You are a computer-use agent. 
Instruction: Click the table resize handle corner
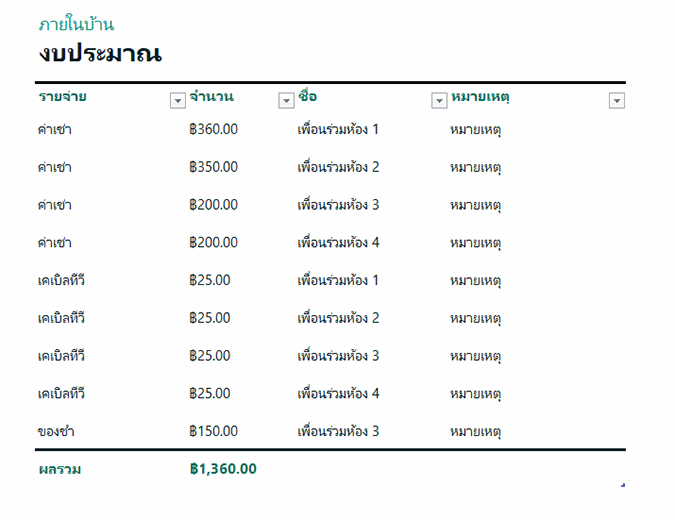623,485
